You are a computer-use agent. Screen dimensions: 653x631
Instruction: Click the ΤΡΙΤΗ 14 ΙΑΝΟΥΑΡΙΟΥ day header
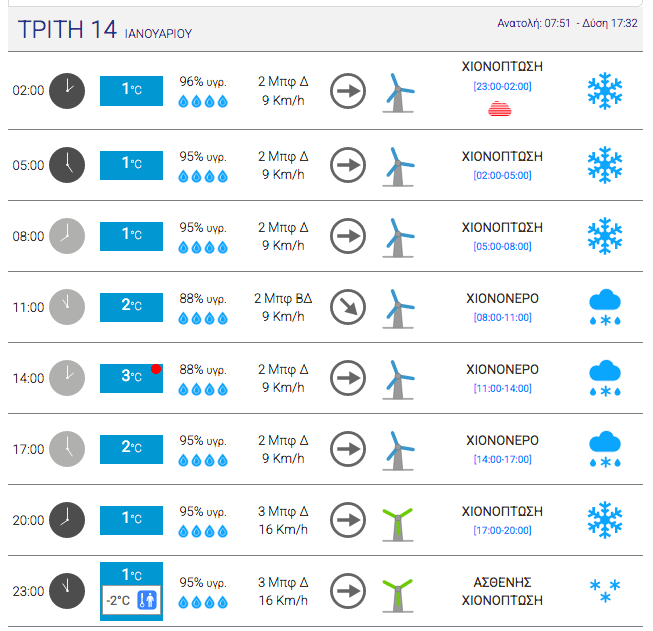click(x=105, y=31)
